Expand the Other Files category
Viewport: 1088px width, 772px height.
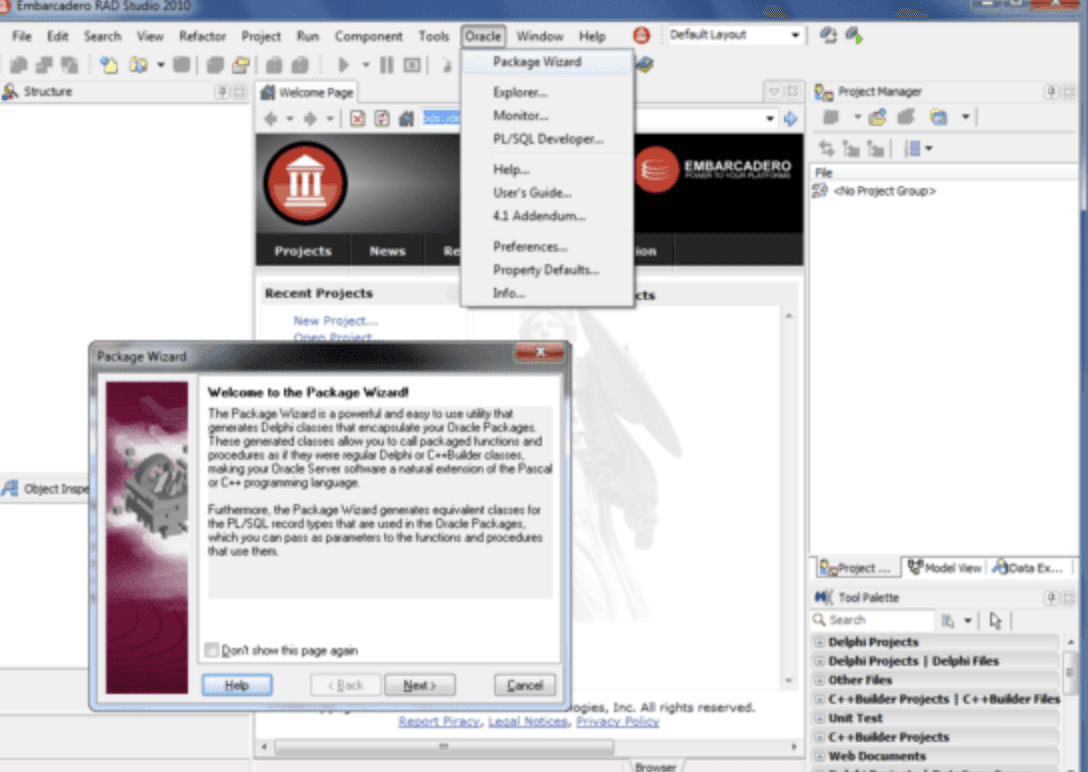click(819, 680)
